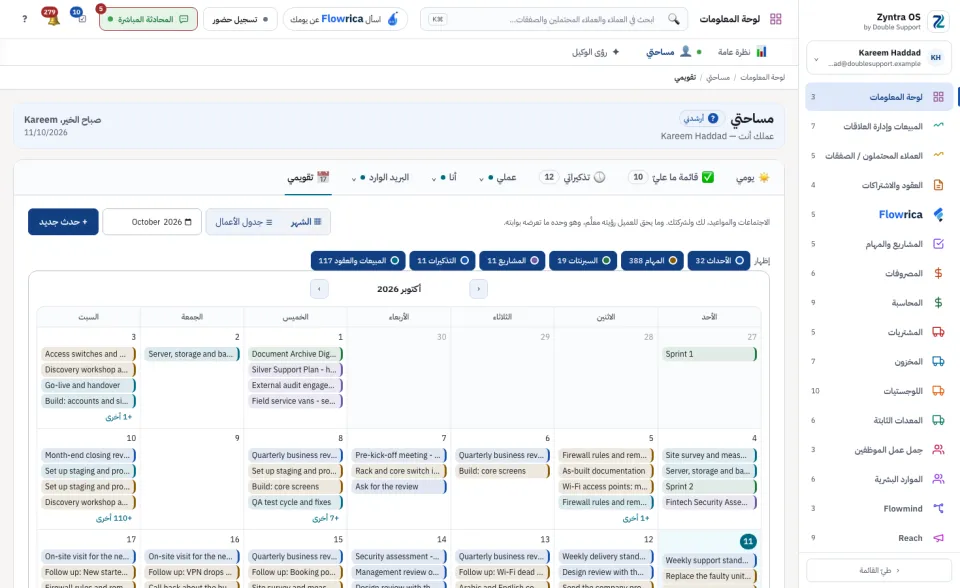Click لوحة المعلومات breadcrumb link
960x588 pixels.
click(762, 77)
